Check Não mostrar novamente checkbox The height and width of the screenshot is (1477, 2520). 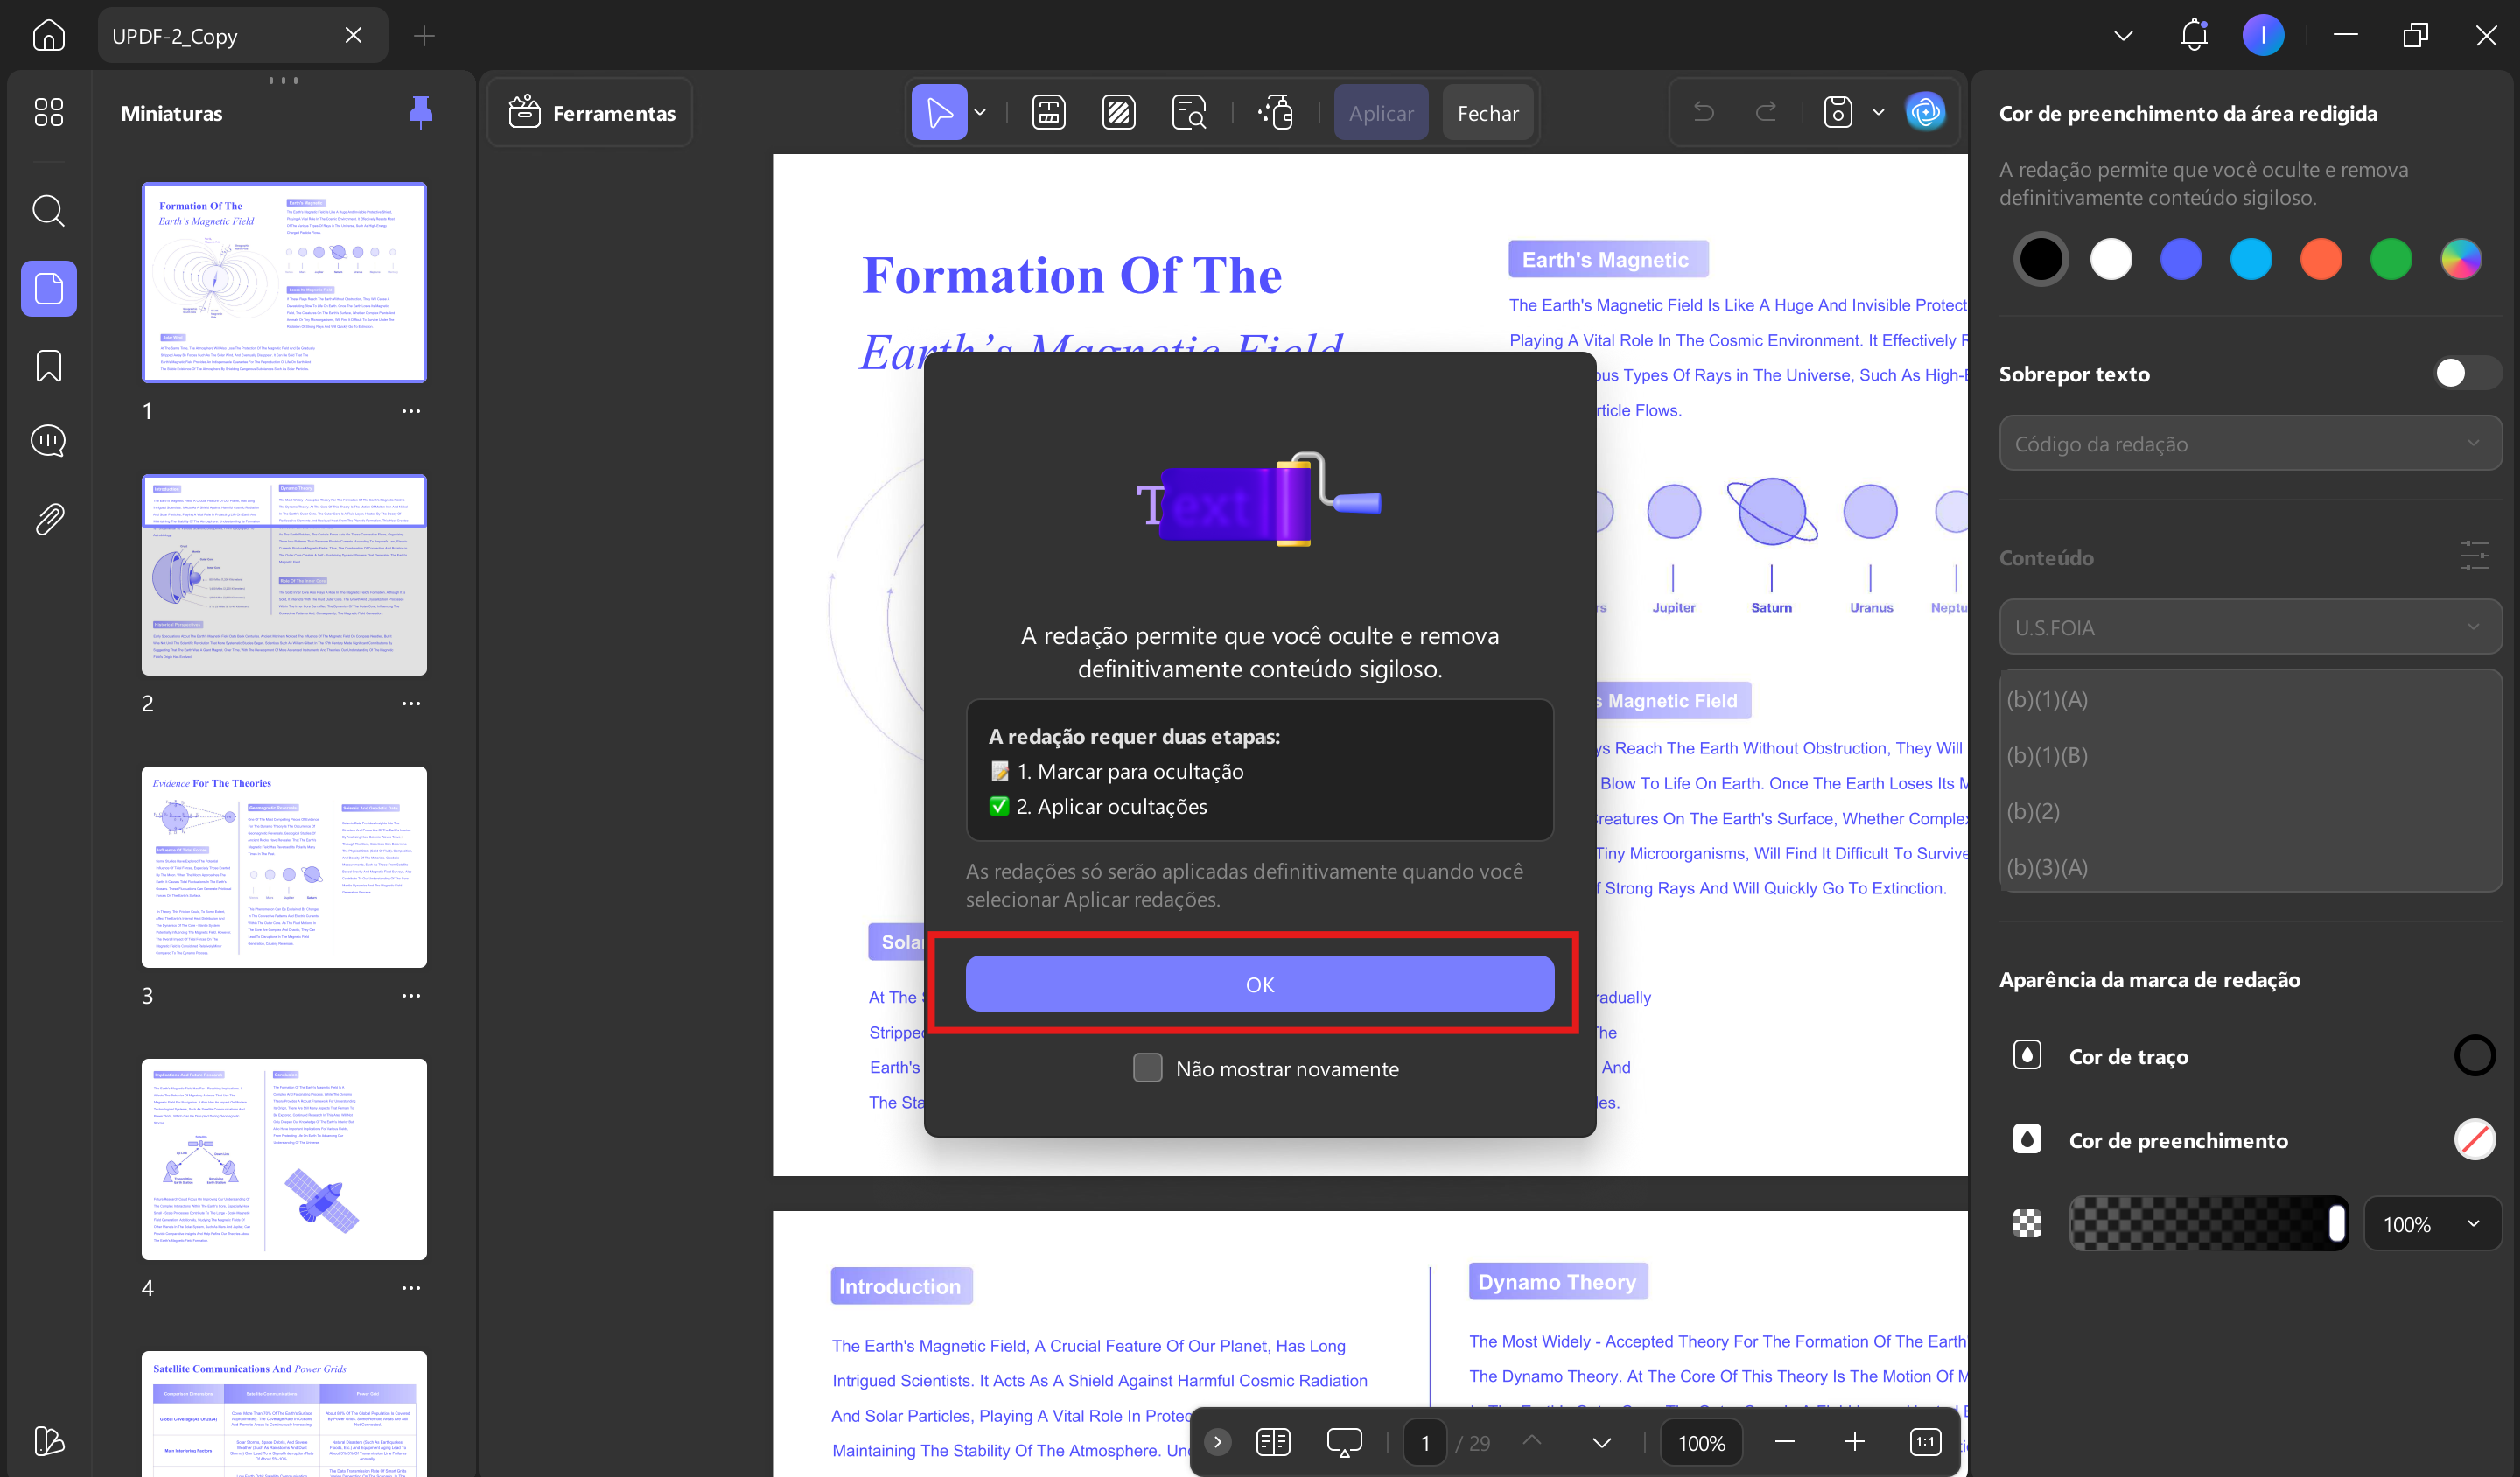click(1147, 1068)
